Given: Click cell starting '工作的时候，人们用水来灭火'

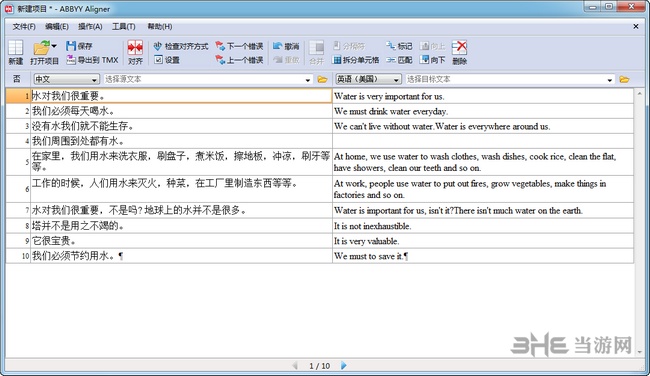Looking at the screenshot, I should coord(181,189).
